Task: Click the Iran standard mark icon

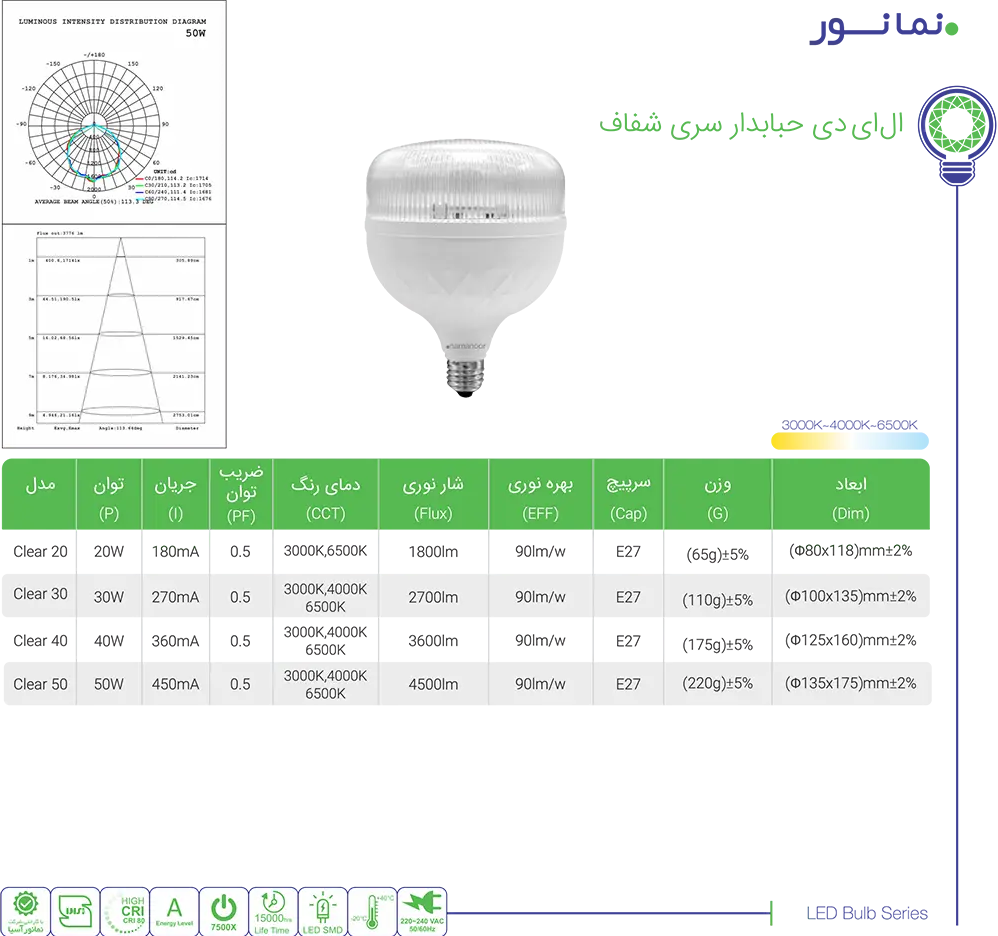Action: click(x=75, y=911)
